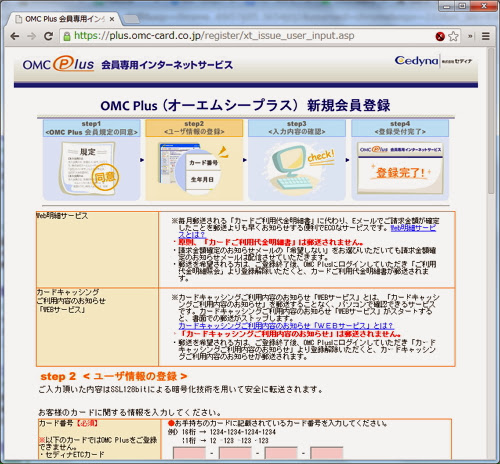Click the step2 ユーザ情報の登録 image
The image size is (500, 464).
pyautogui.click(x=194, y=160)
